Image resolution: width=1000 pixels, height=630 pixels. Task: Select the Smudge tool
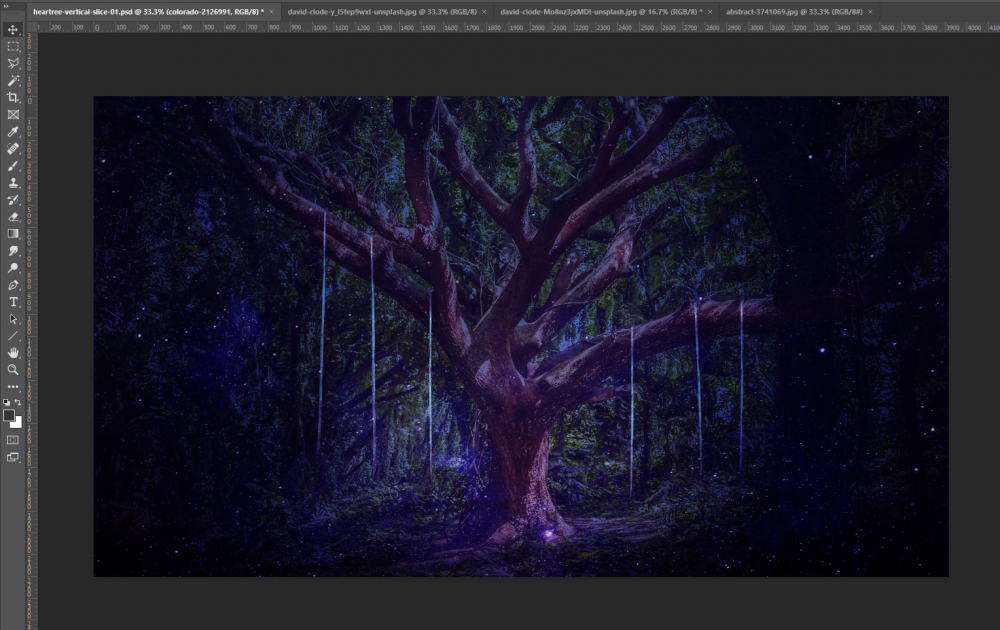click(x=13, y=251)
